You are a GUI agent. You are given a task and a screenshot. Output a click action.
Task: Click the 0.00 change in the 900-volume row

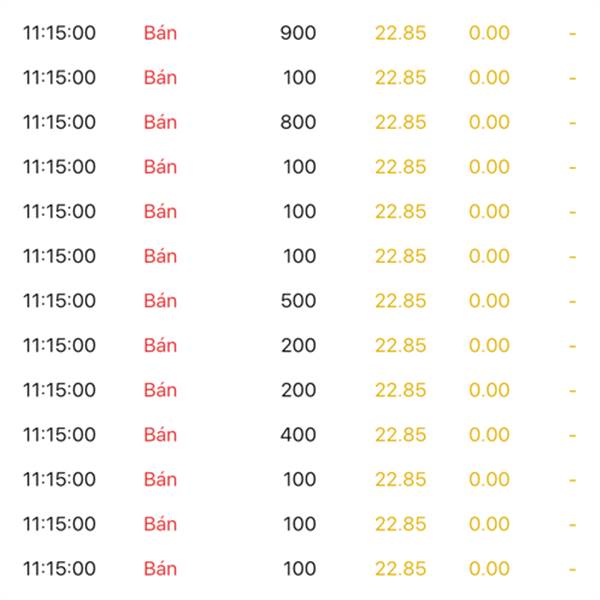pyautogui.click(x=489, y=33)
